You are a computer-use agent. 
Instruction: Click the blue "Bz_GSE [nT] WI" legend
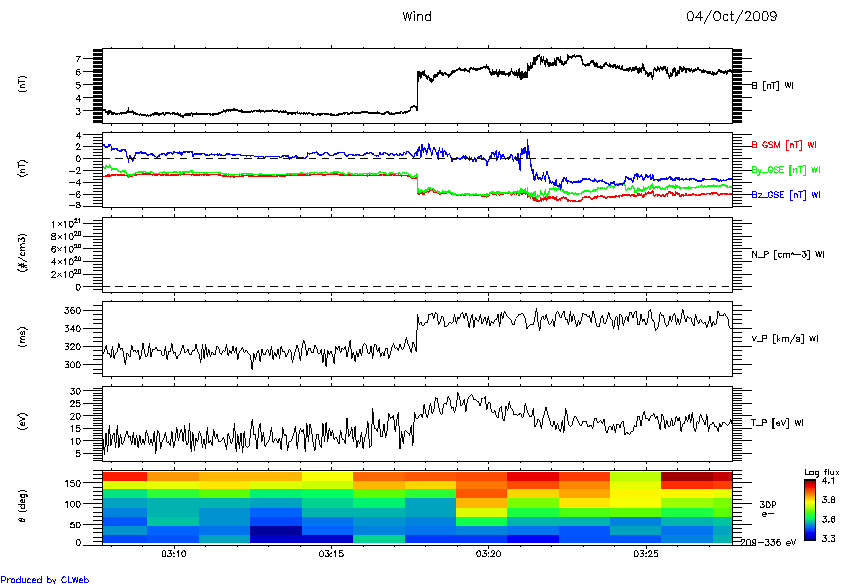(x=786, y=195)
